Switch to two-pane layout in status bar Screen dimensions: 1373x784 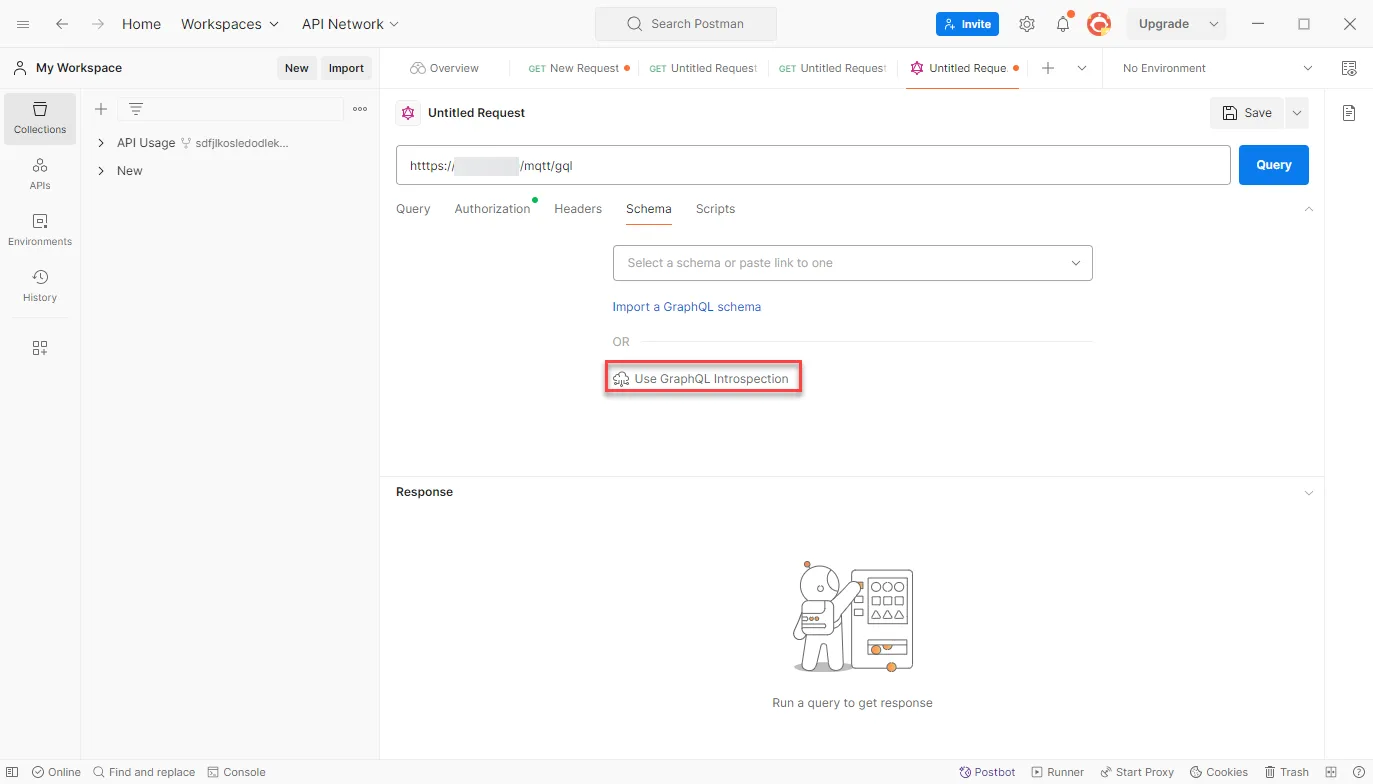click(x=1331, y=772)
